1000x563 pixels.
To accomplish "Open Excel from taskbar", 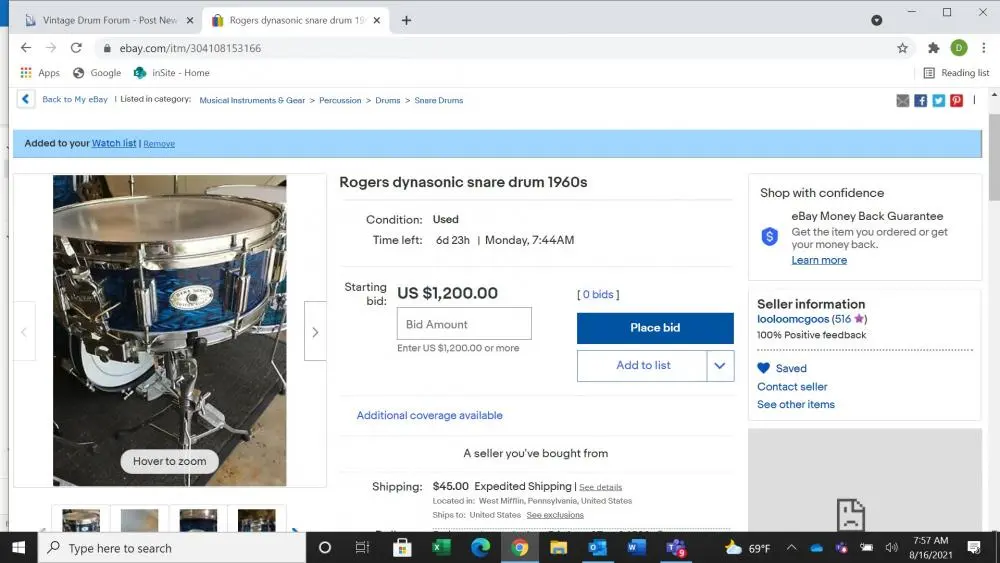I will click(441, 548).
